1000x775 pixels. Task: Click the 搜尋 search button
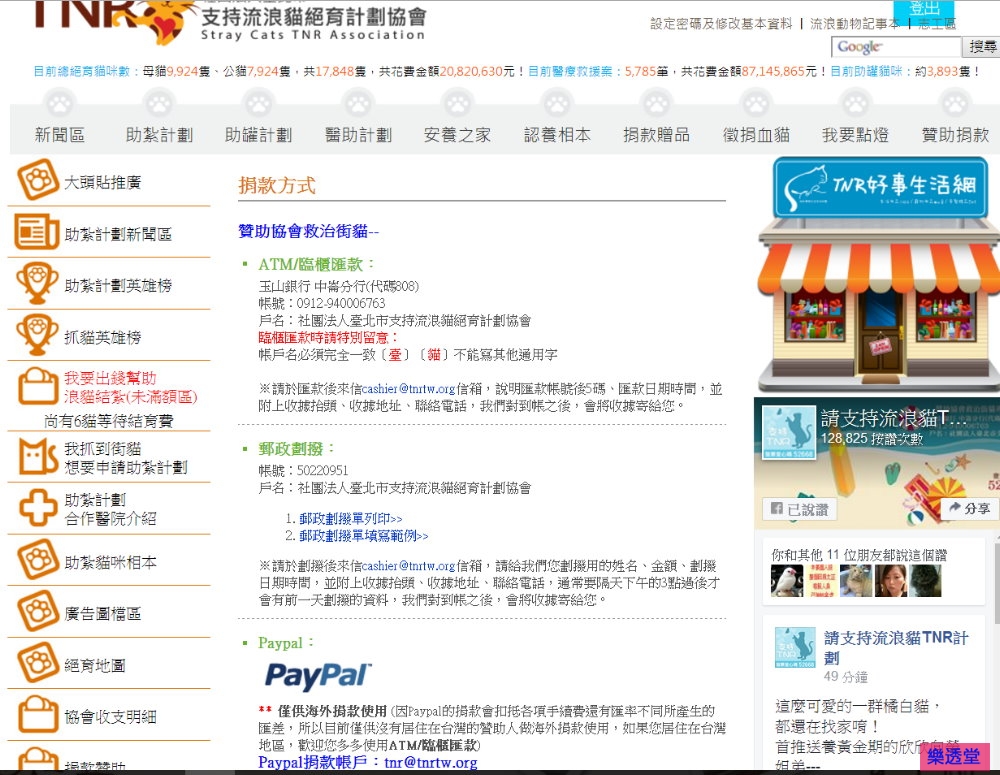(982, 47)
